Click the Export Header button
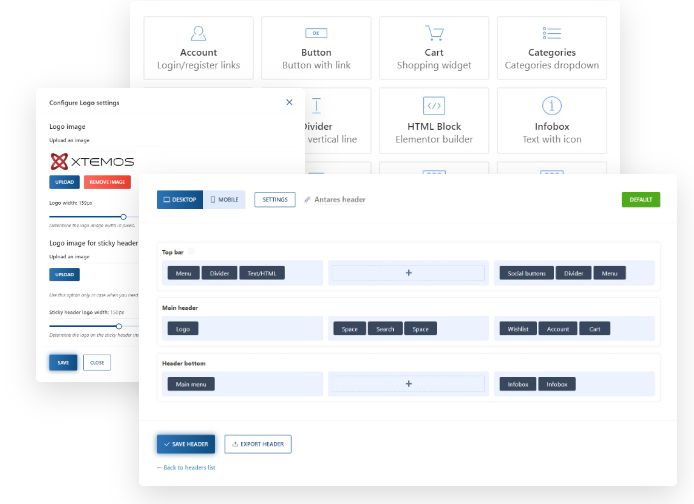 [258, 444]
